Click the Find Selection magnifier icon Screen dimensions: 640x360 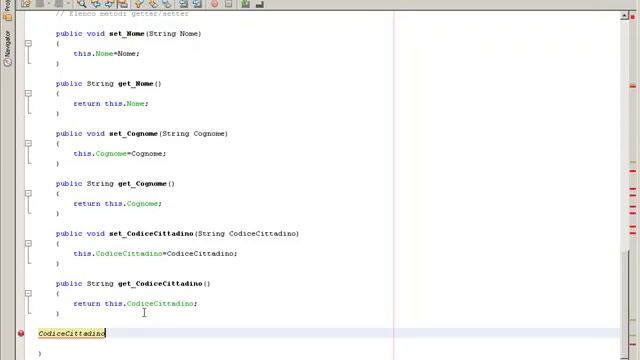point(82,4)
